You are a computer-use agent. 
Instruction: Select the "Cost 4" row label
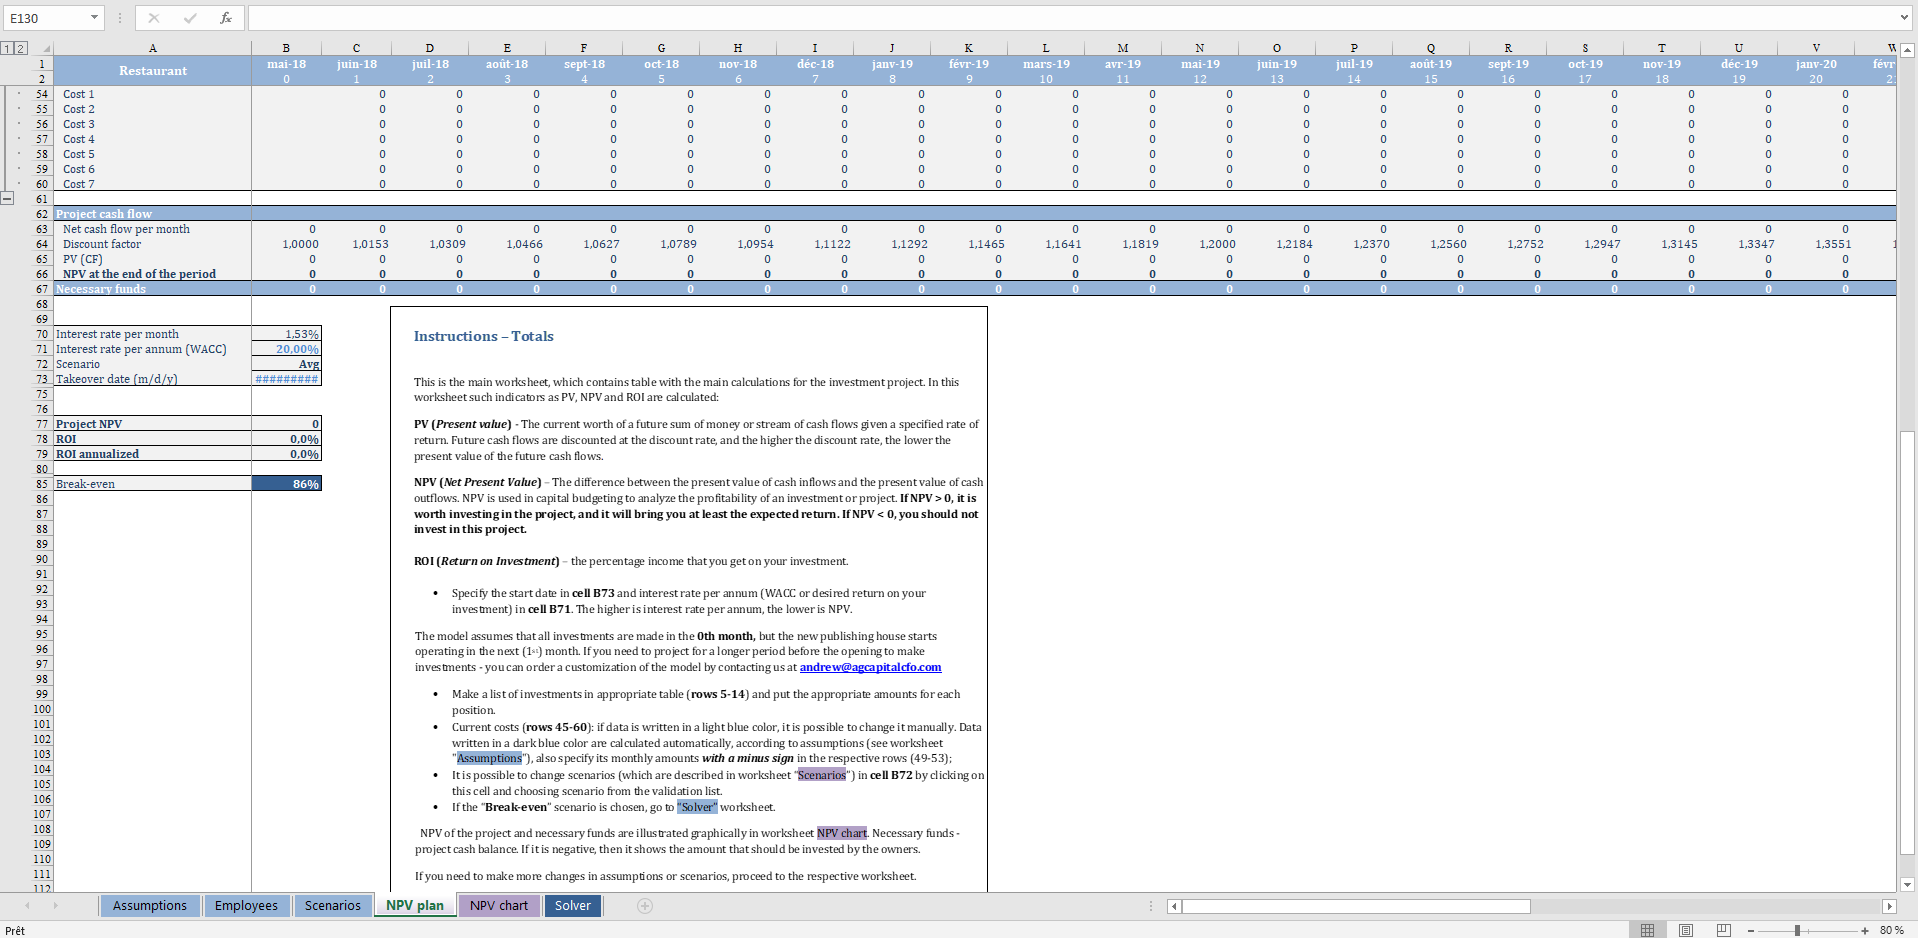152,139
